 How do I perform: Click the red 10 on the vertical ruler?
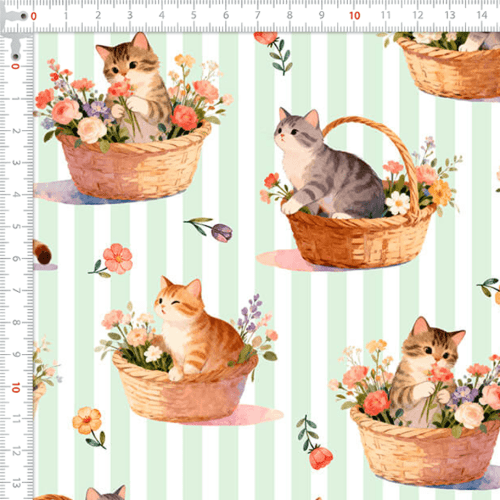click(x=16, y=387)
